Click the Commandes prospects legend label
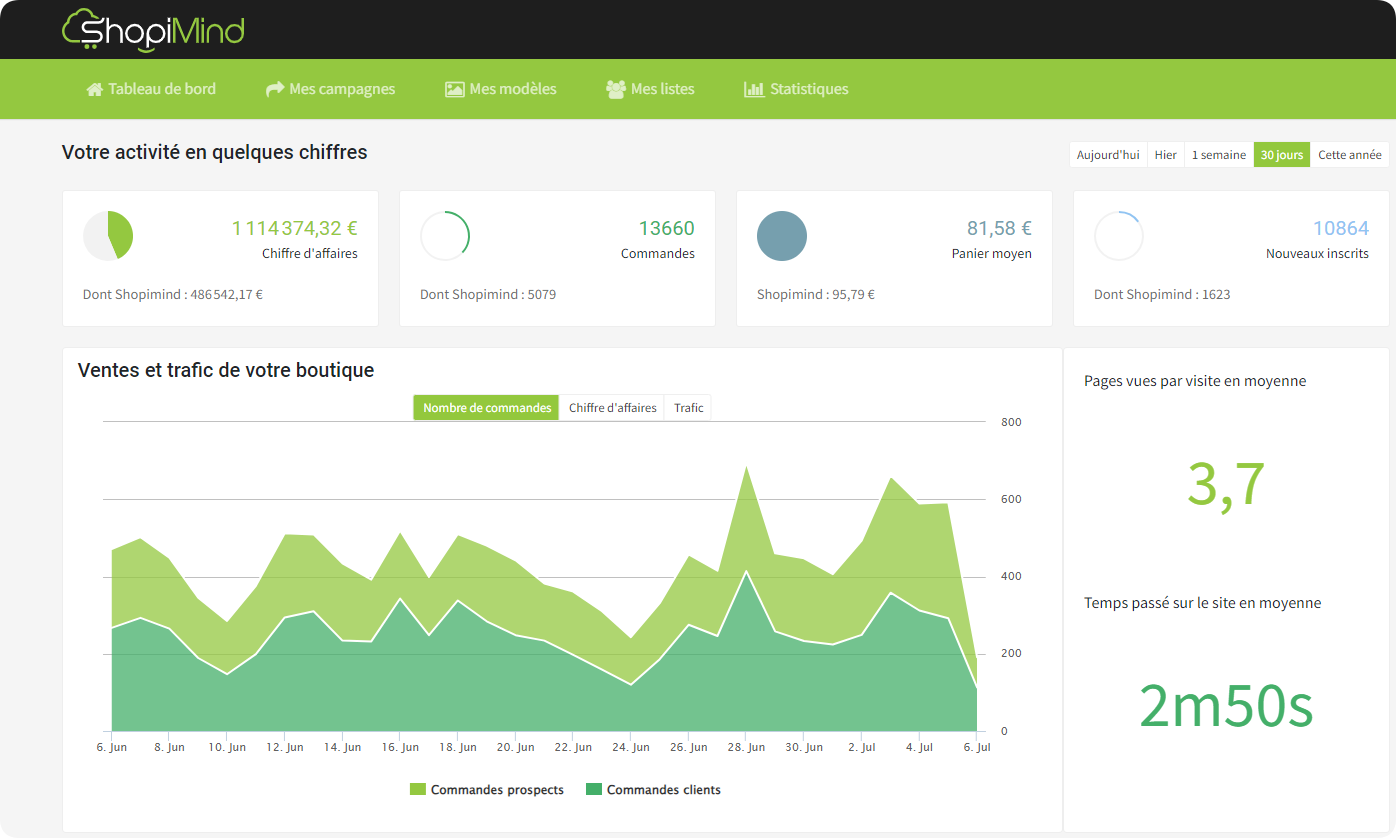The height and width of the screenshot is (838, 1396). point(497,790)
